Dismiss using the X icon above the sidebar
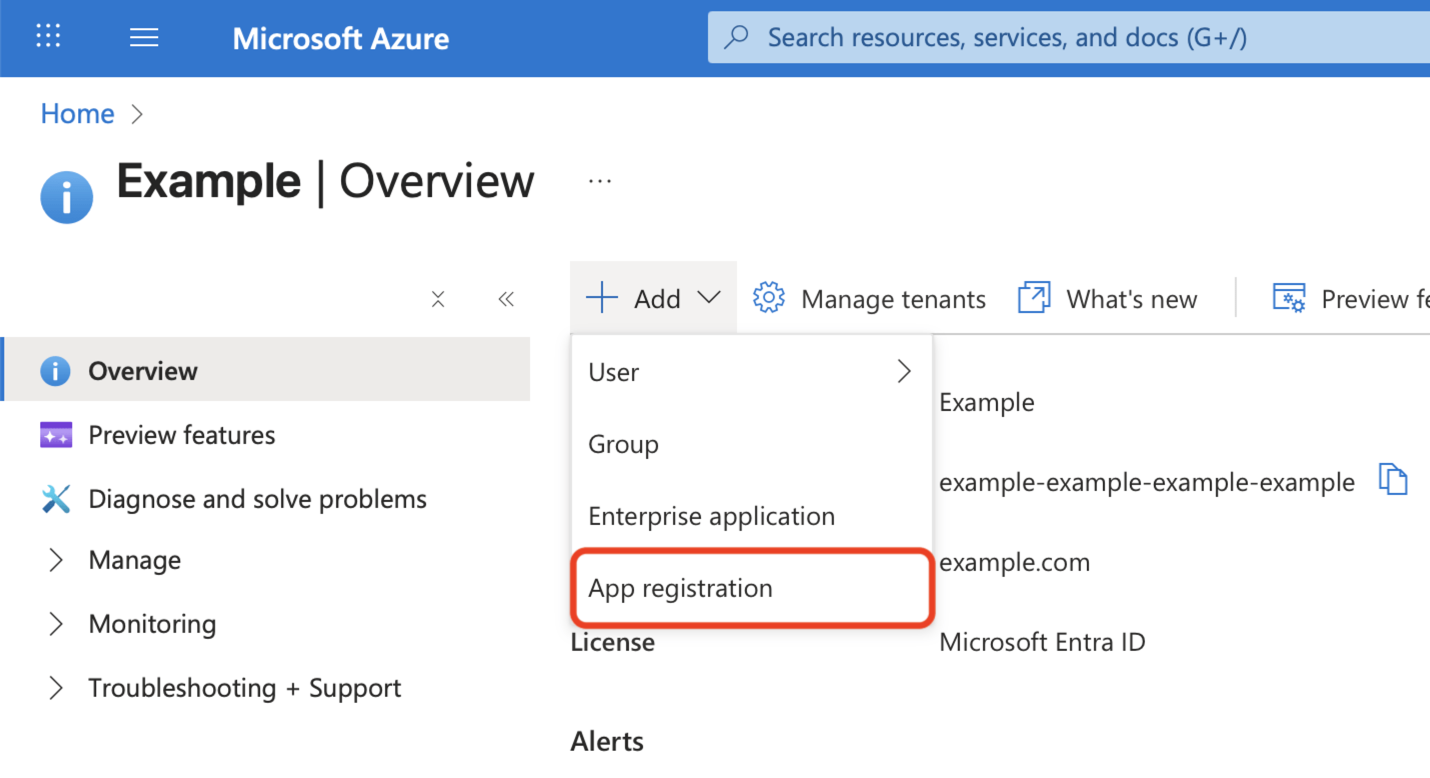The image size is (1430, 778). click(x=437, y=298)
